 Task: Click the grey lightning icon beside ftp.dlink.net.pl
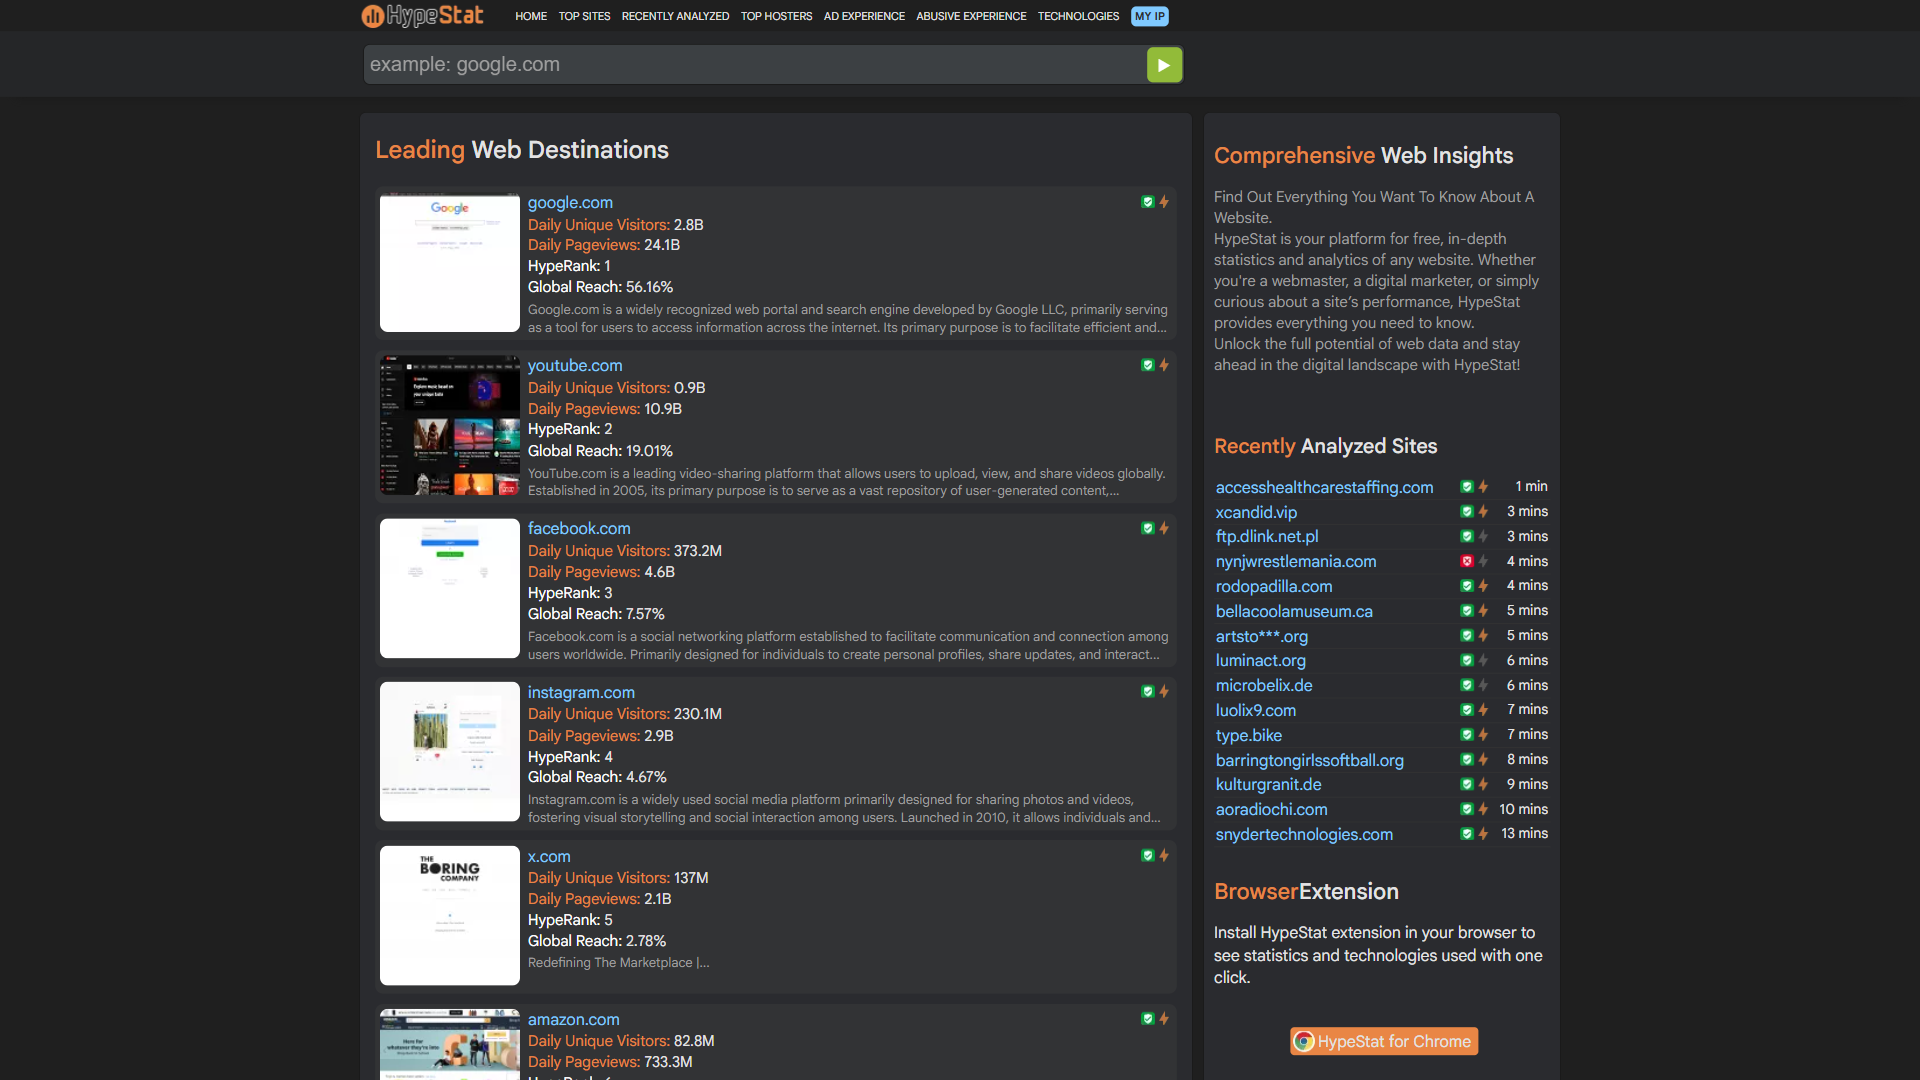(x=1483, y=536)
